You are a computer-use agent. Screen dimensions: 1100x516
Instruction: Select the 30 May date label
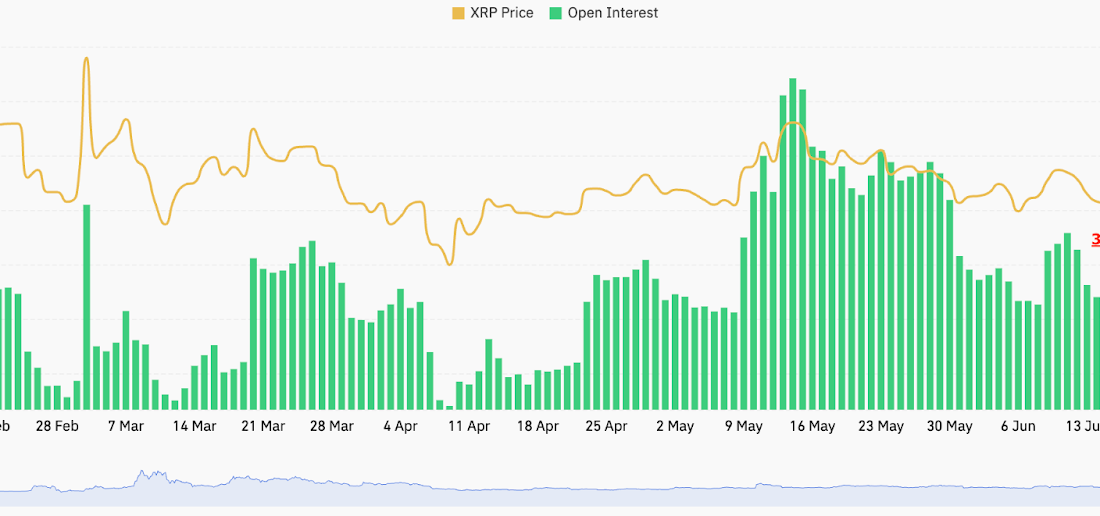[949, 426]
